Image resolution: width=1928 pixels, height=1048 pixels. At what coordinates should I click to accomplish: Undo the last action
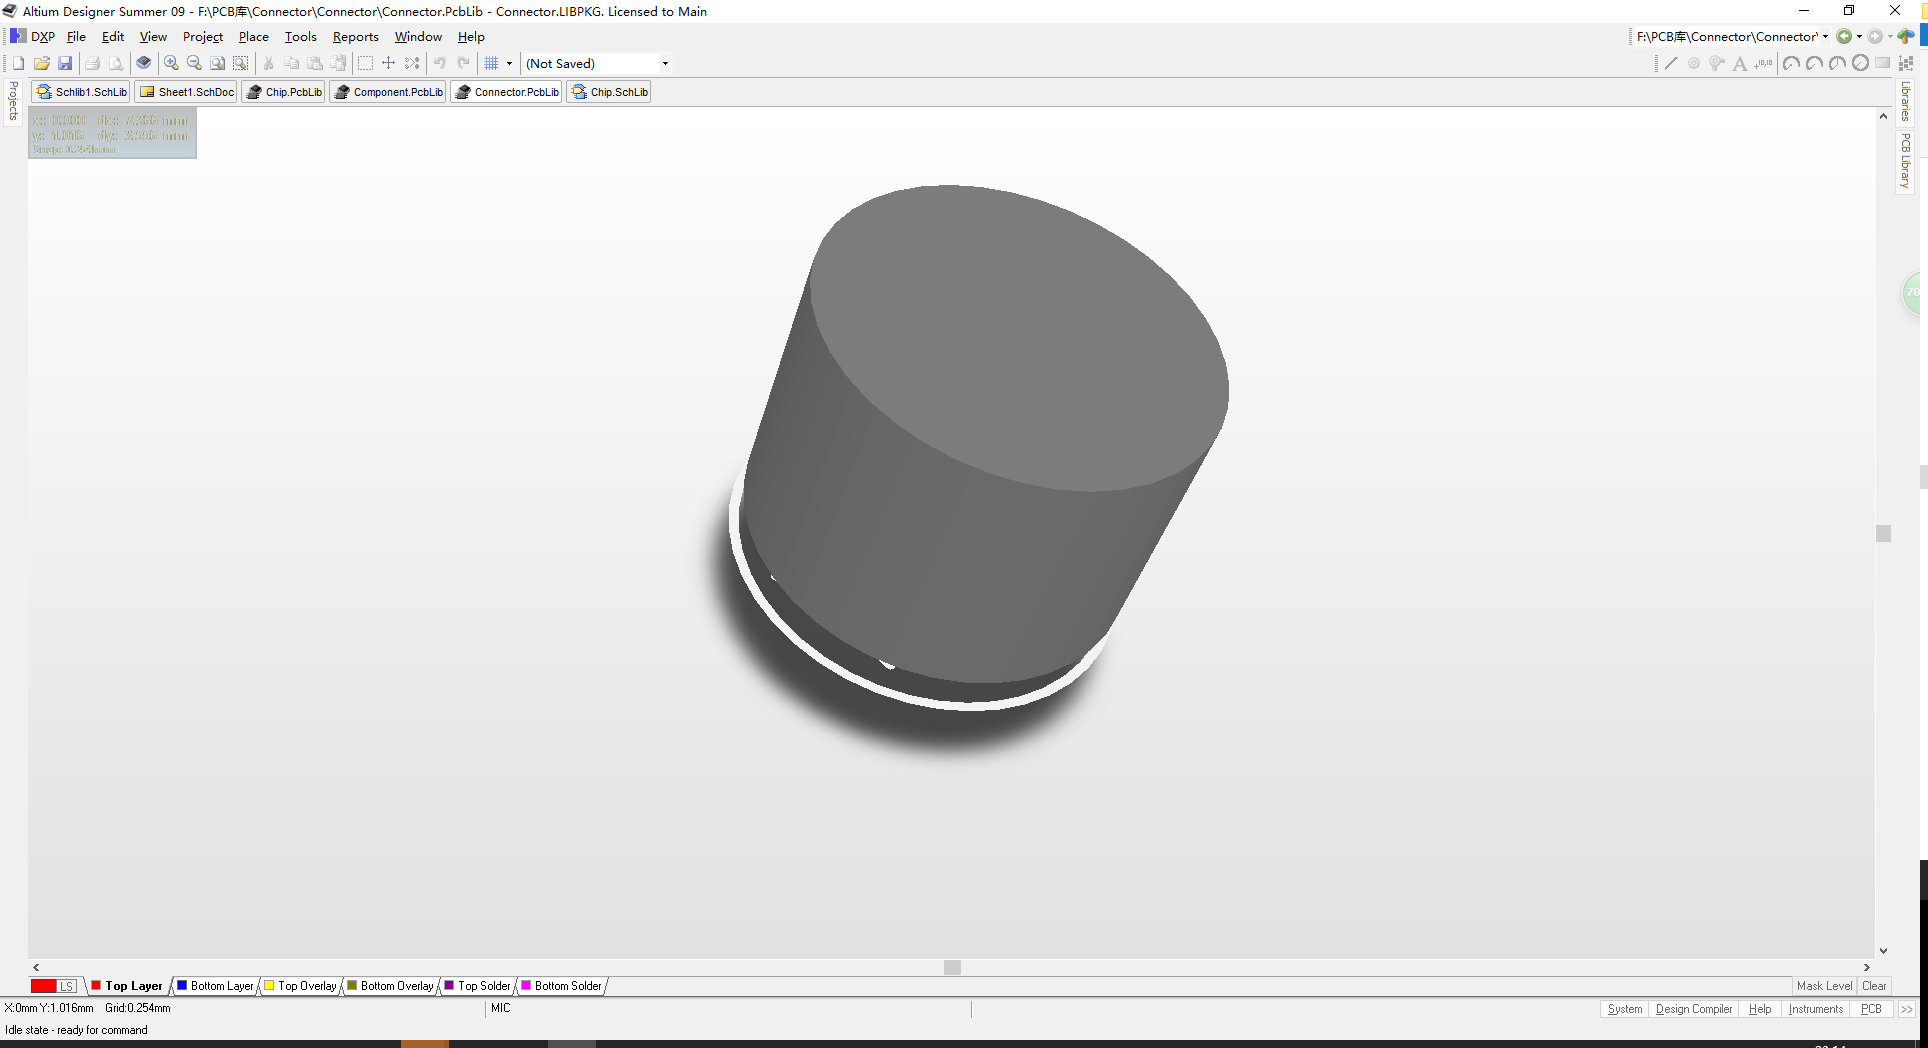[x=440, y=63]
